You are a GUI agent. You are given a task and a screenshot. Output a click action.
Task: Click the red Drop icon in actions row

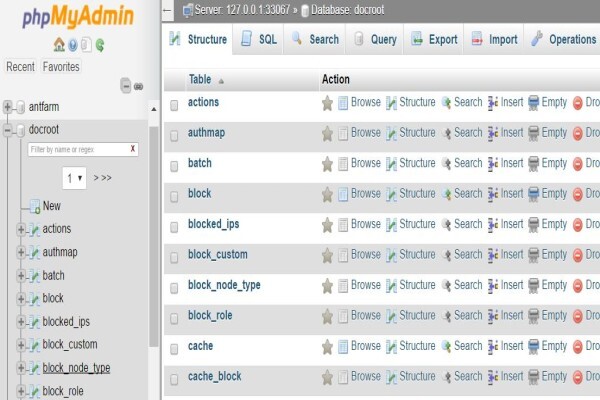coord(577,103)
